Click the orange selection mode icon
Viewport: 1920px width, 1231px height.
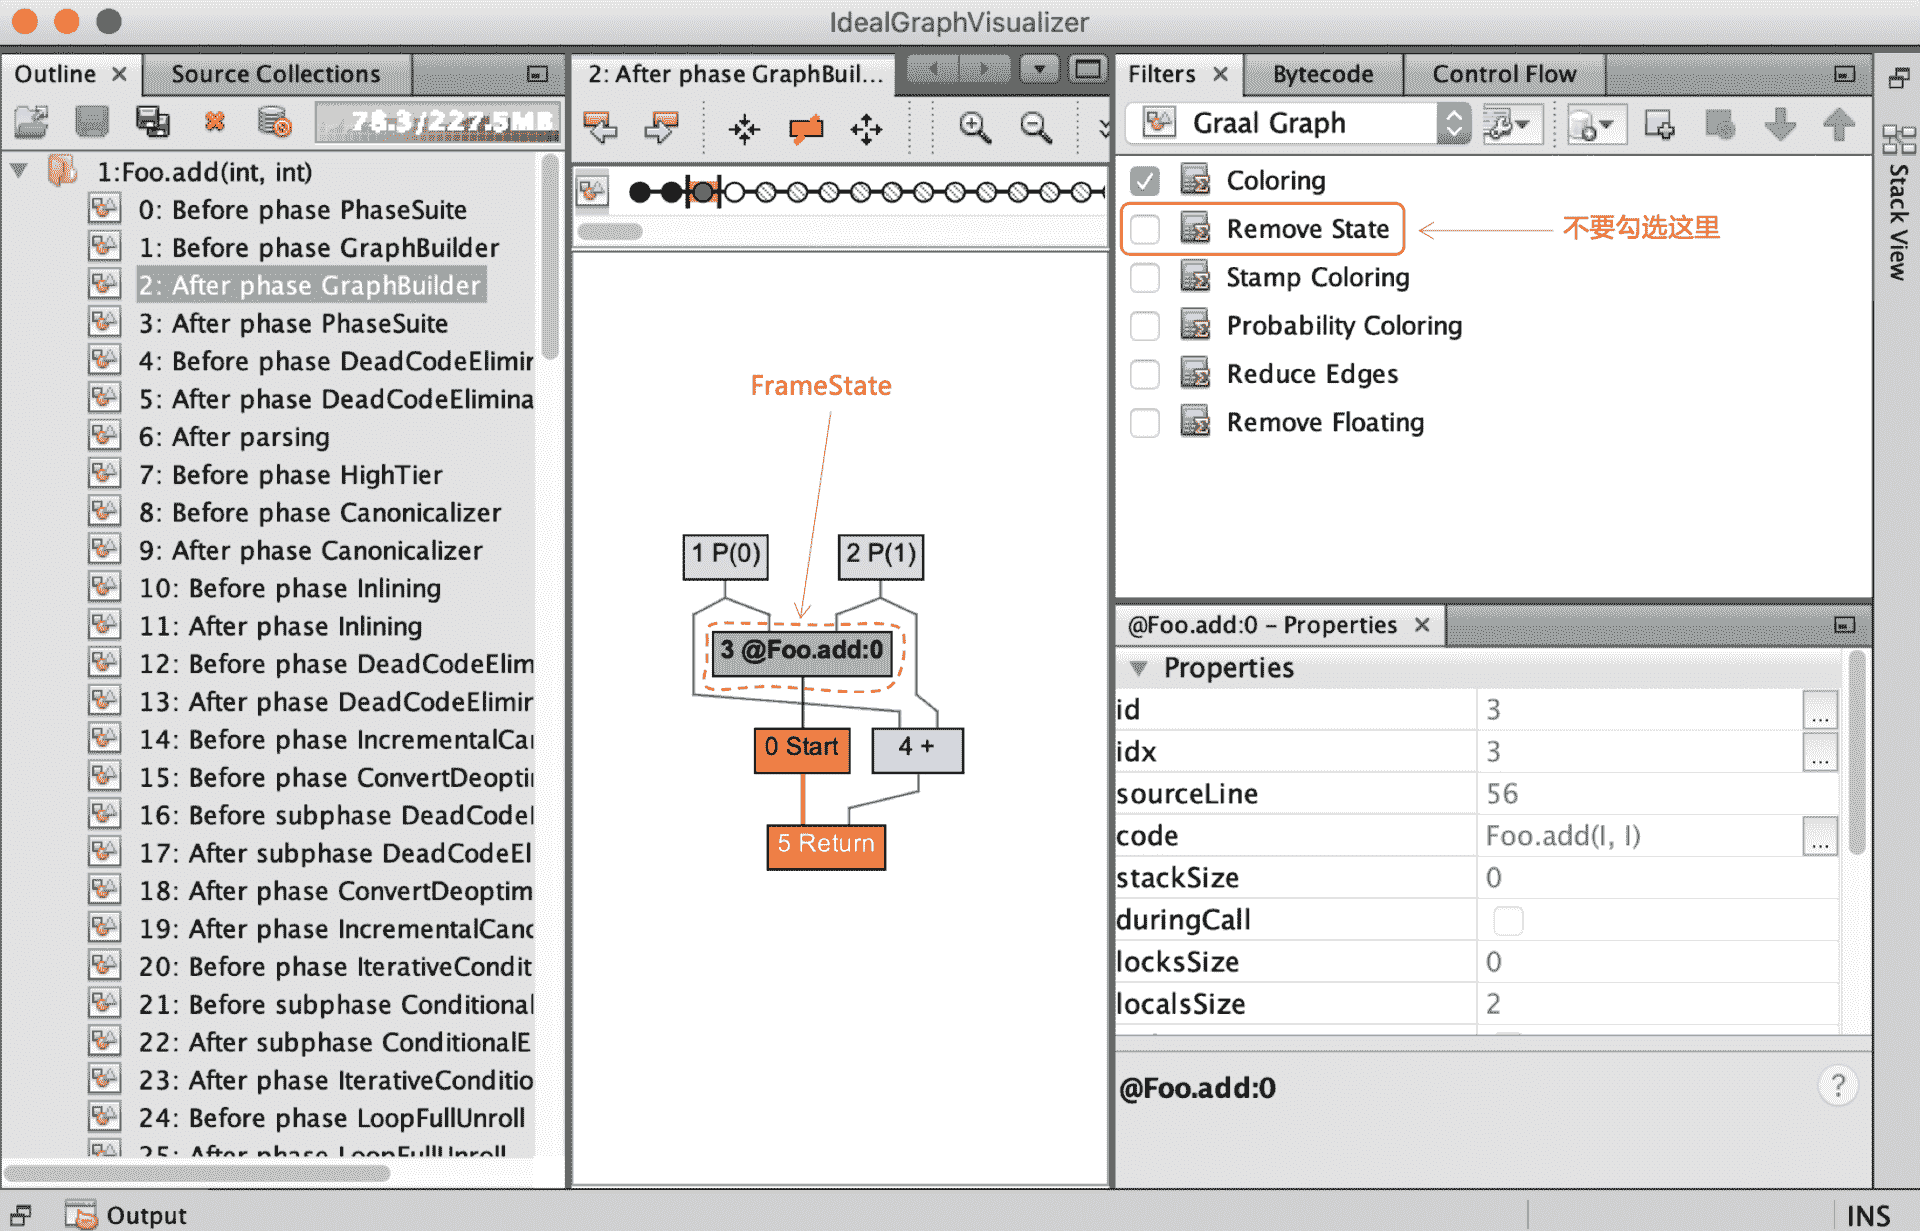tap(805, 128)
